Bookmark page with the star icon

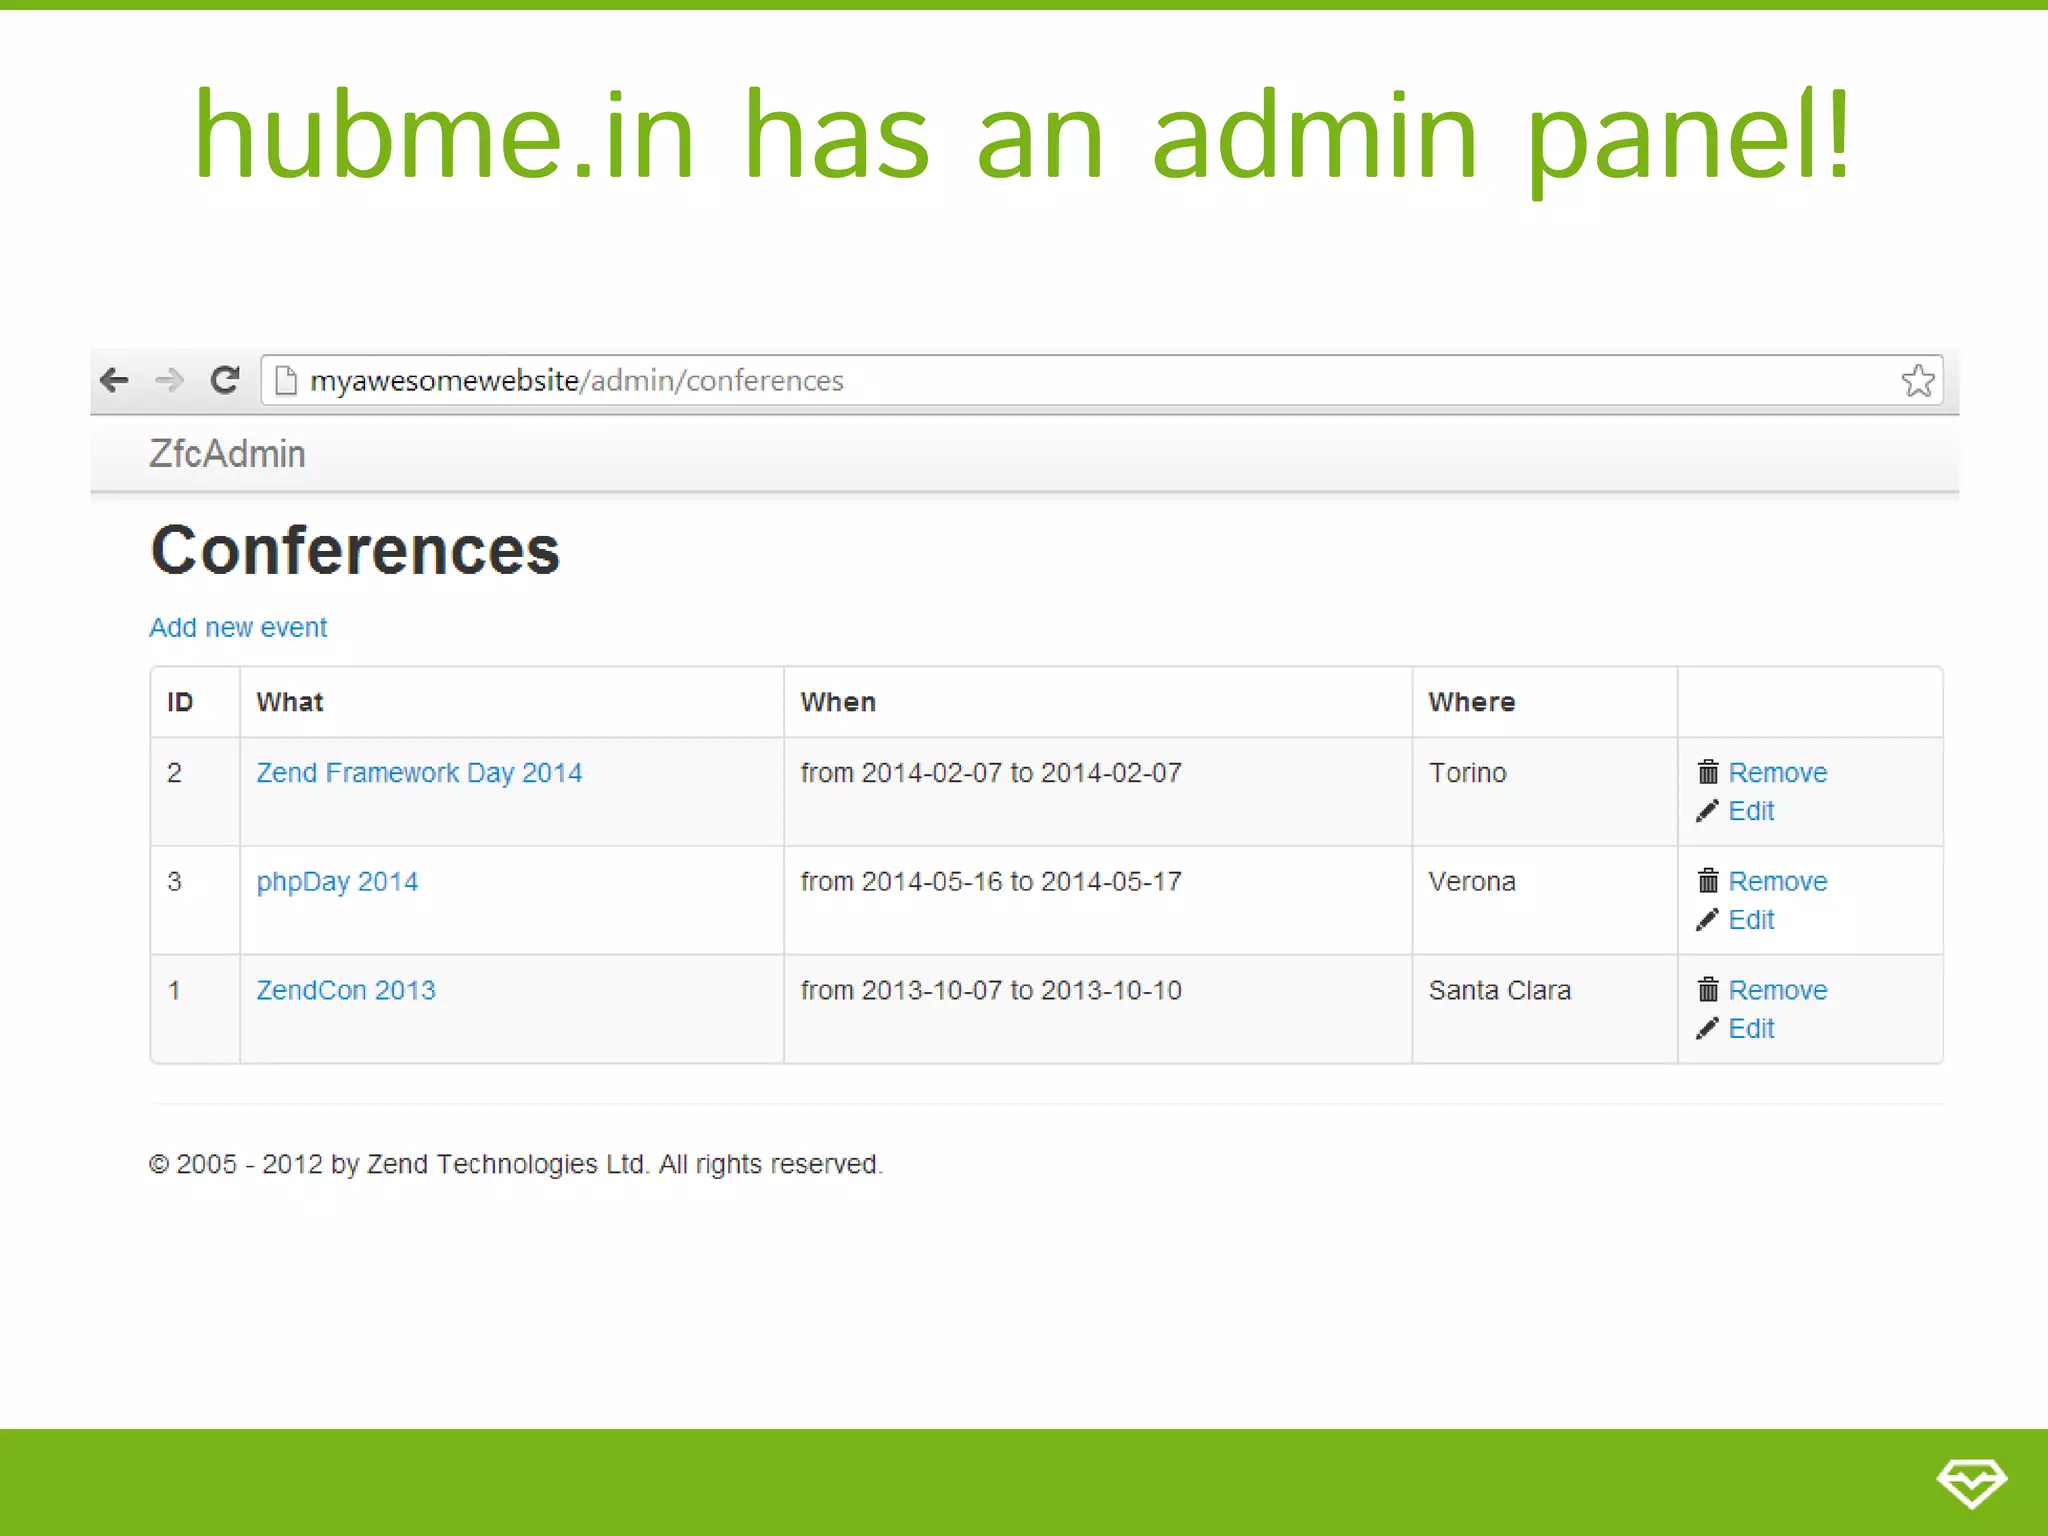click(x=1918, y=380)
